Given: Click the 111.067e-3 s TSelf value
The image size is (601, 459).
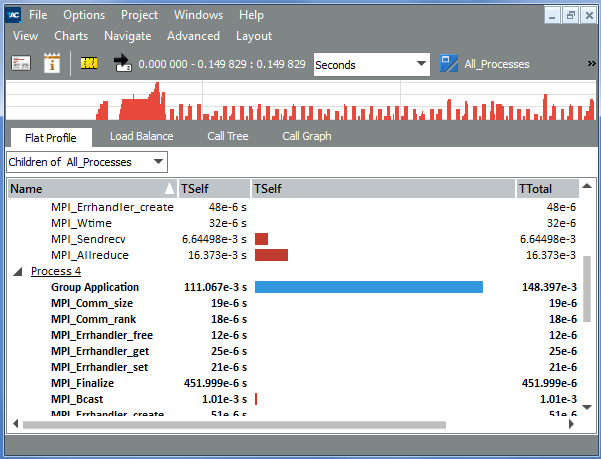Looking at the screenshot, I should [215, 287].
